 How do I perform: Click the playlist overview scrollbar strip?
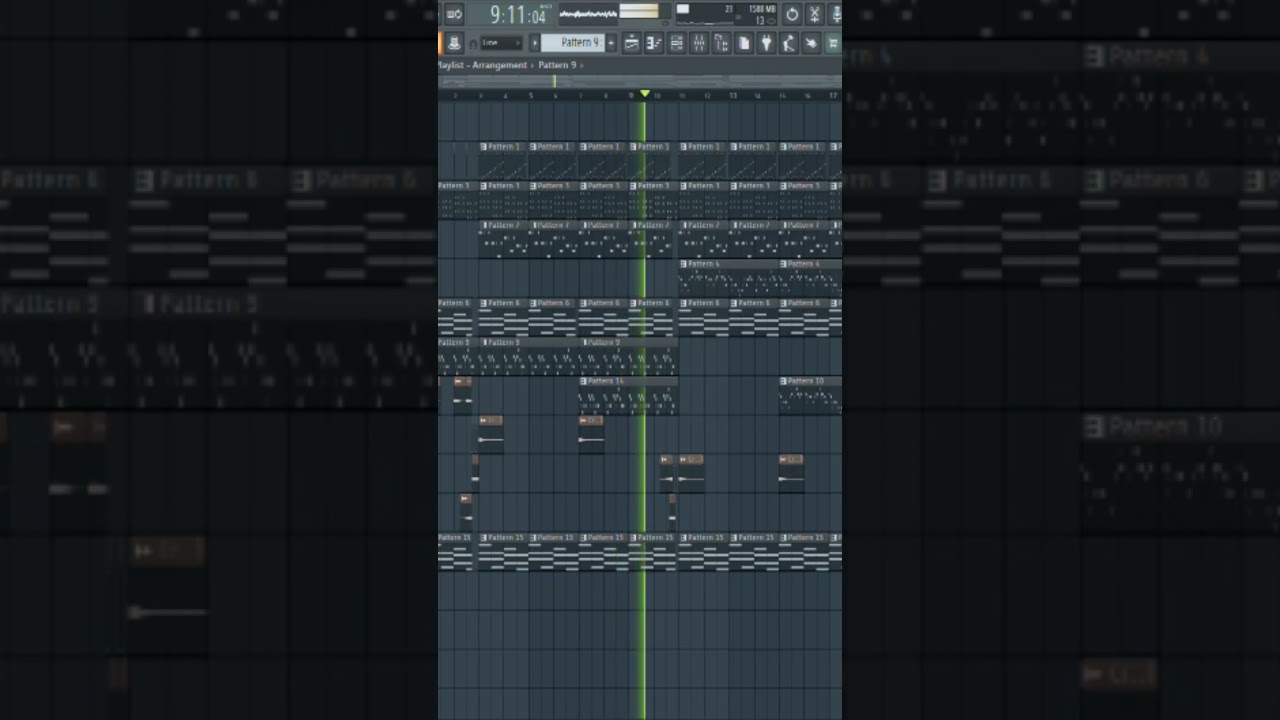640,81
